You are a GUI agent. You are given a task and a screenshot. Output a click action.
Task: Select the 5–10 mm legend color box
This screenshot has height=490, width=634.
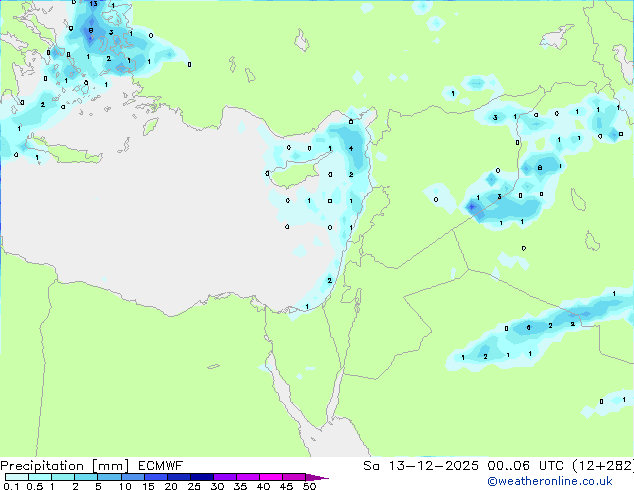(109, 477)
